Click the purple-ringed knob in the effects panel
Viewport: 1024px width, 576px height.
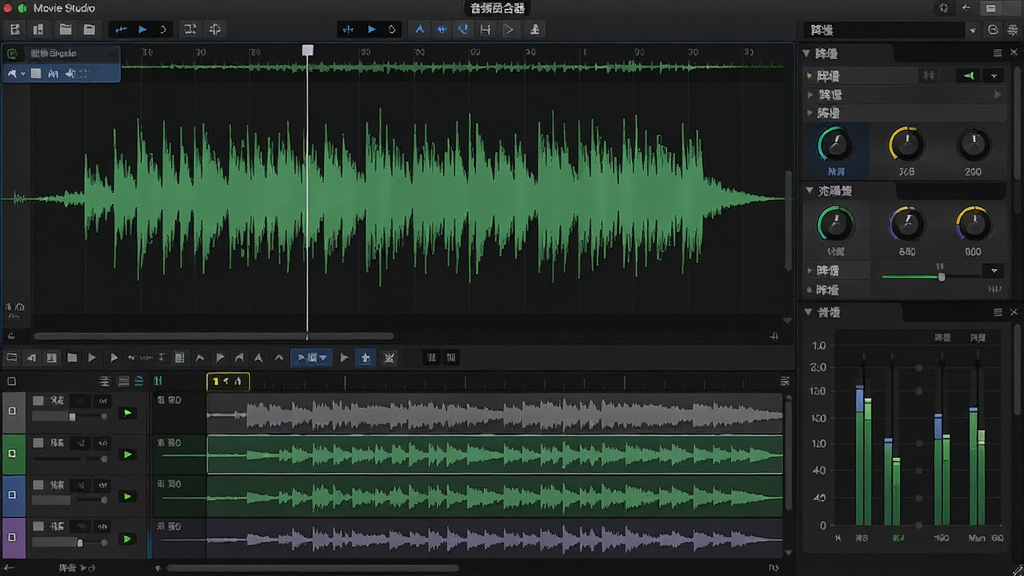coord(906,224)
